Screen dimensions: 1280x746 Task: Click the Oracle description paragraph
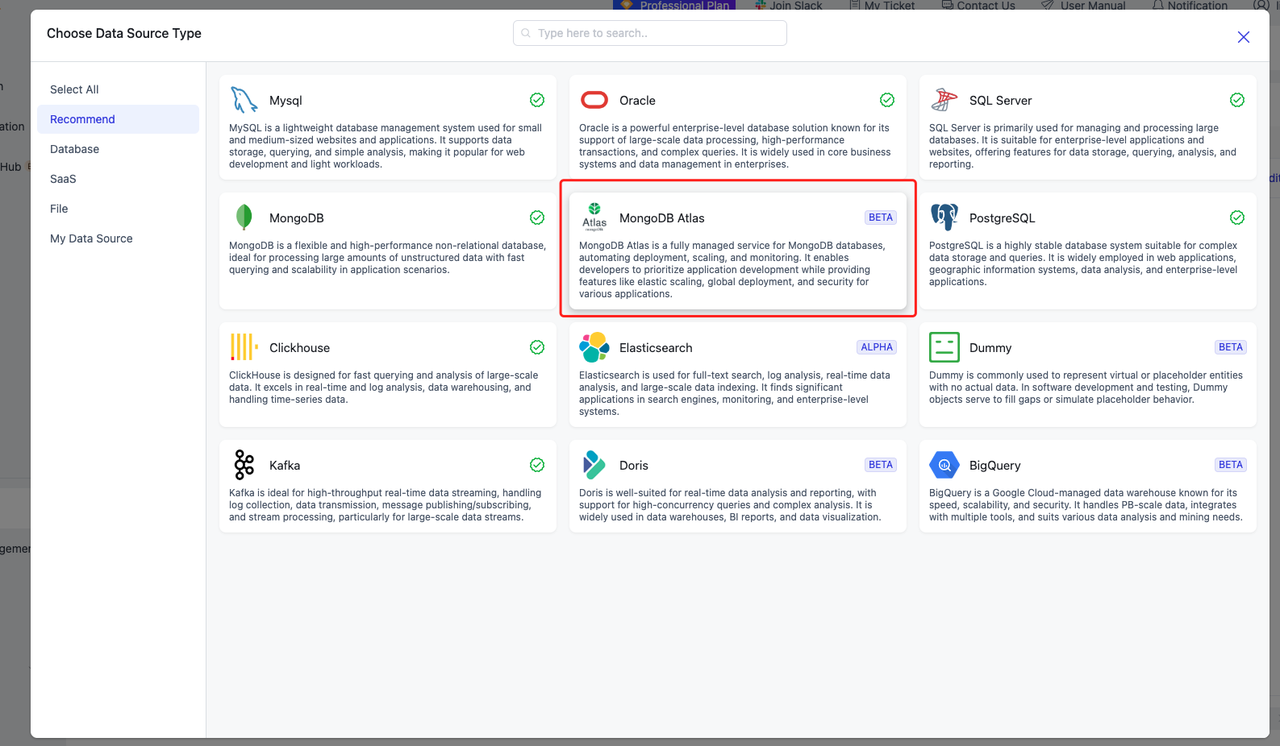tap(735, 146)
